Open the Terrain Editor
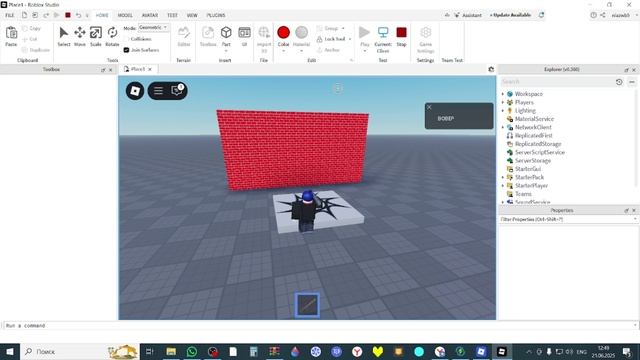Image resolution: width=640 pixels, height=360 pixels. tap(184, 33)
